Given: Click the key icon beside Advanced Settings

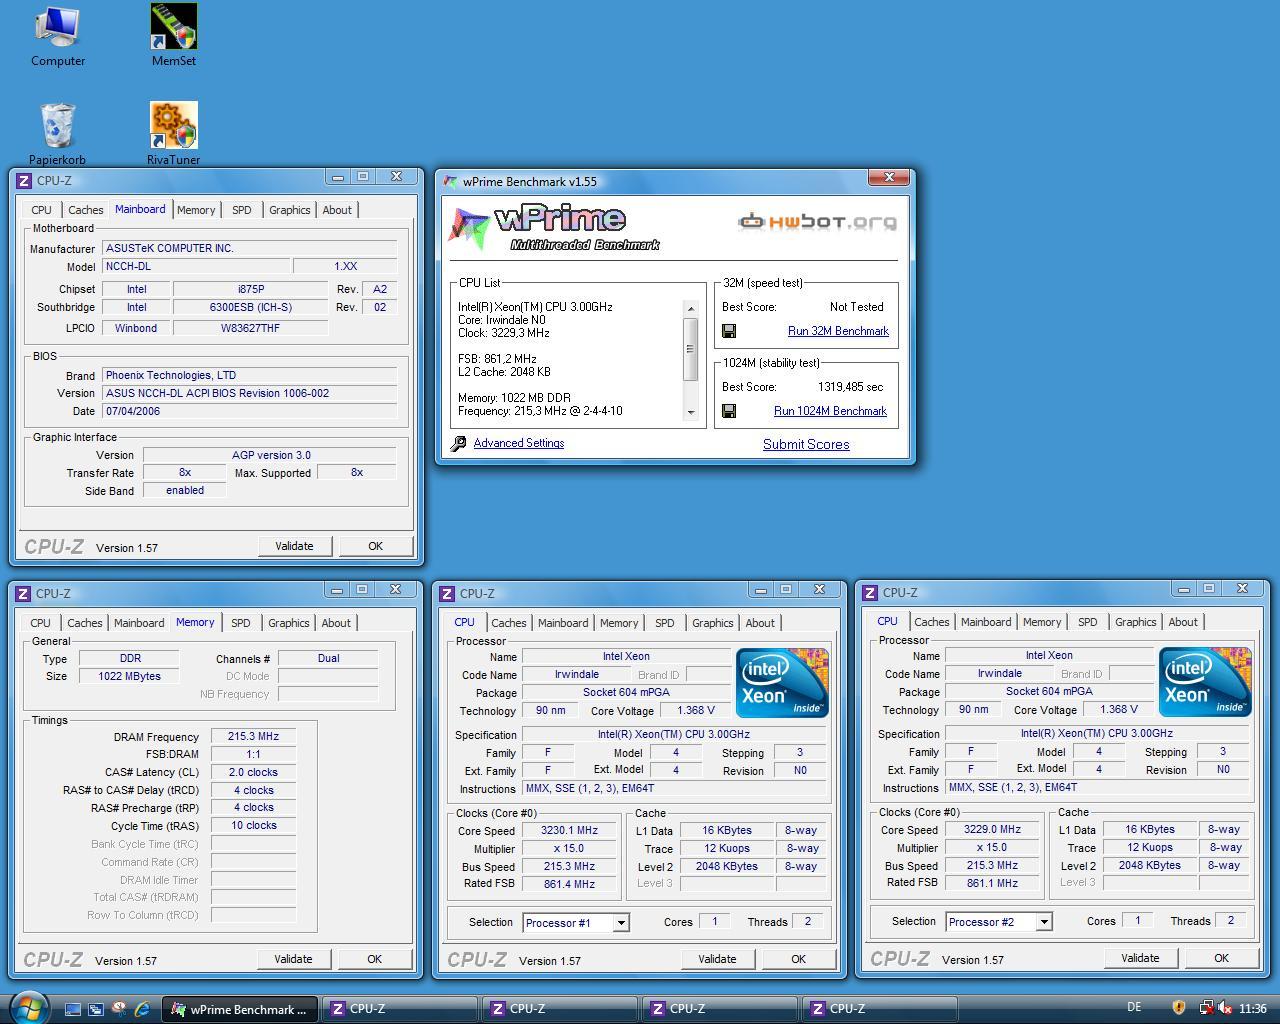Looking at the screenshot, I should (x=458, y=444).
